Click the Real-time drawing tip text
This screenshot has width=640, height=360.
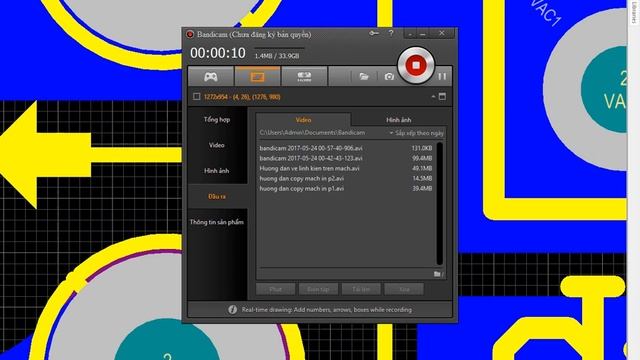click(327, 310)
